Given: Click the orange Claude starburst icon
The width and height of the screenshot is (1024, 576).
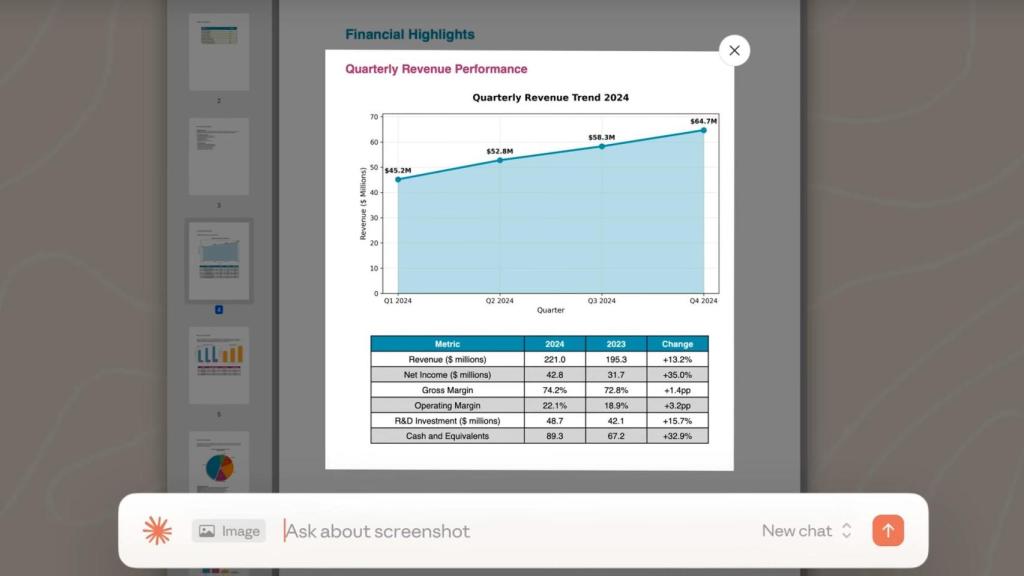Looking at the screenshot, I should (157, 531).
